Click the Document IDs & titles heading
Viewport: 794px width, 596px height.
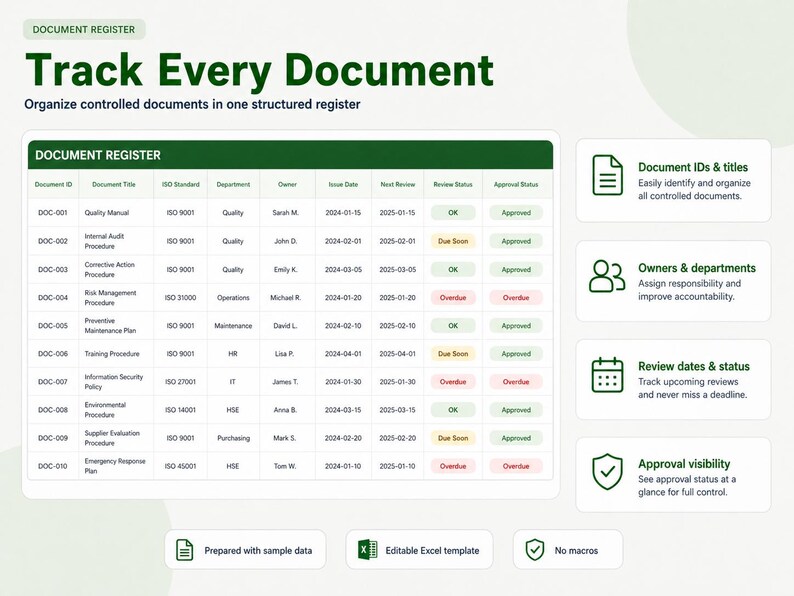coord(693,167)
